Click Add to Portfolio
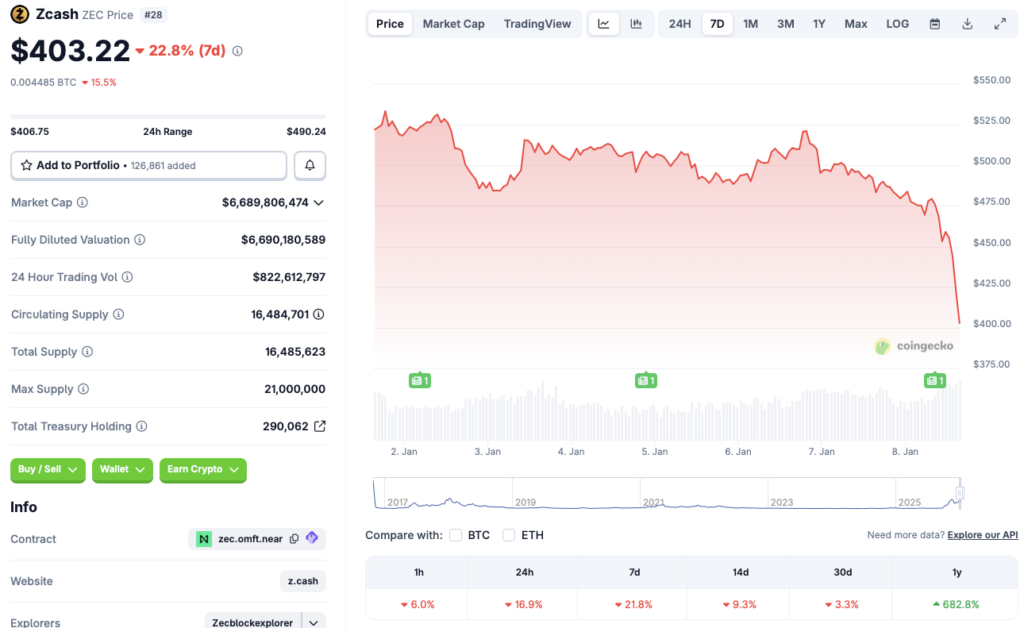This screenshot has height=628, width=1024. tap(148, 165)
